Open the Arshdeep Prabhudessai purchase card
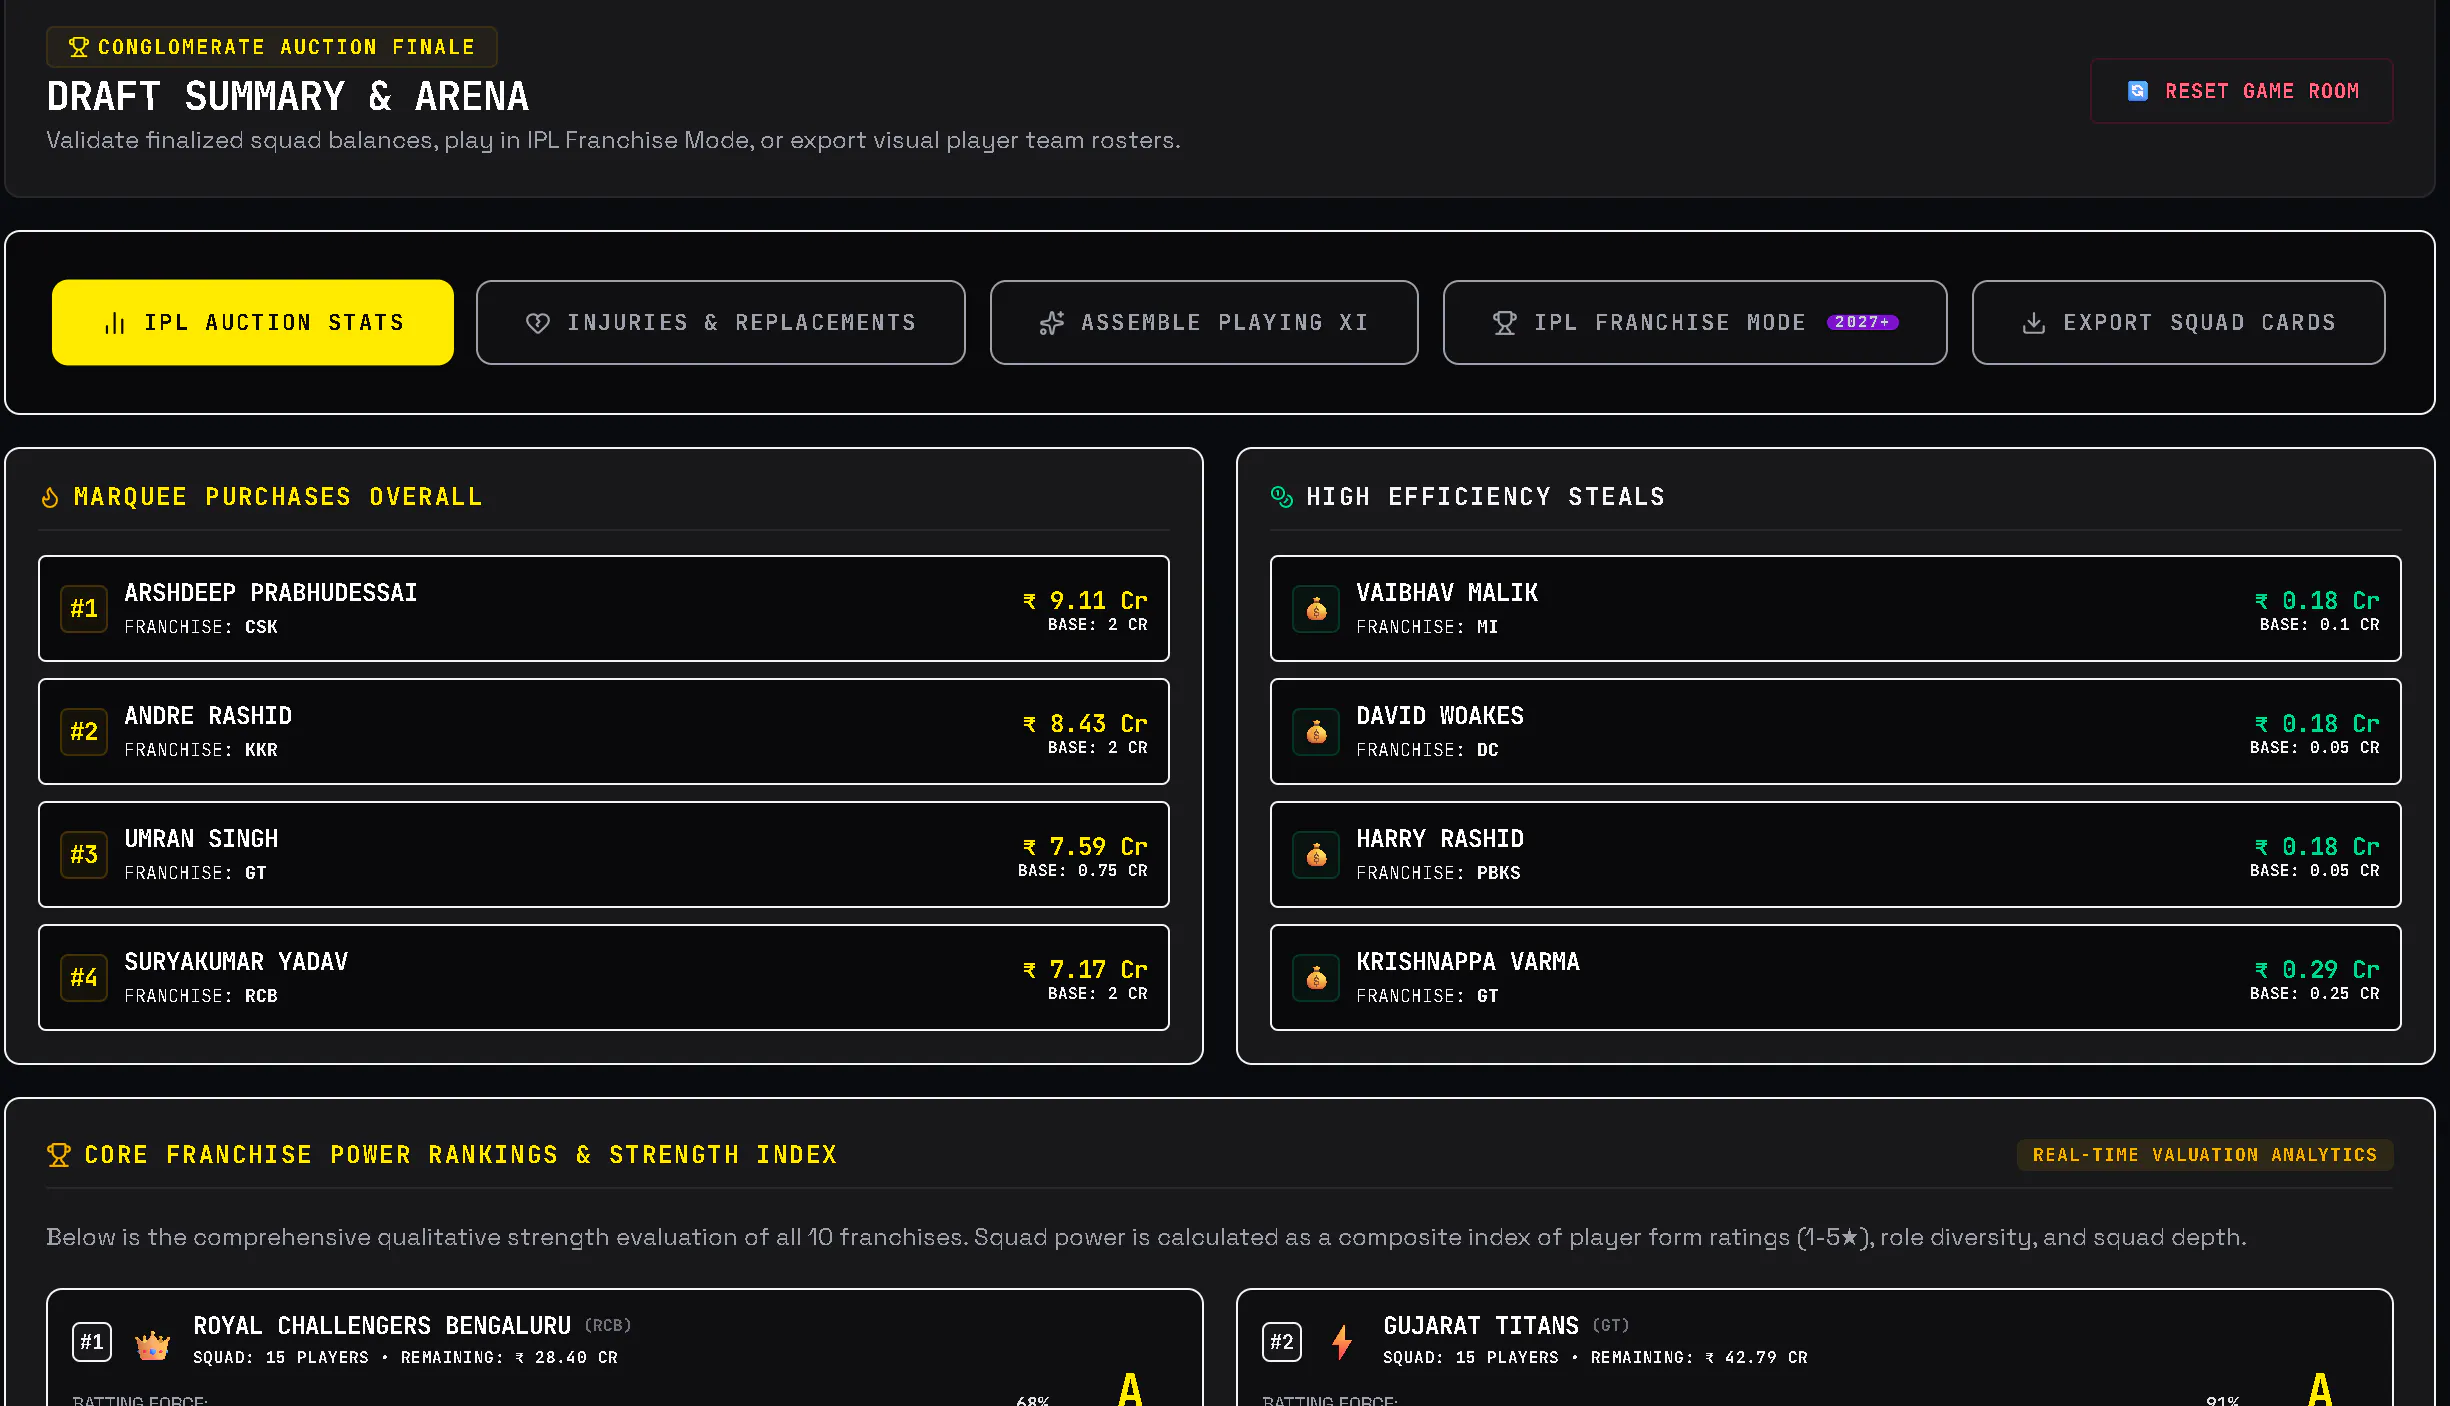The image size is (2450, 1406). (x=604, y=609)
